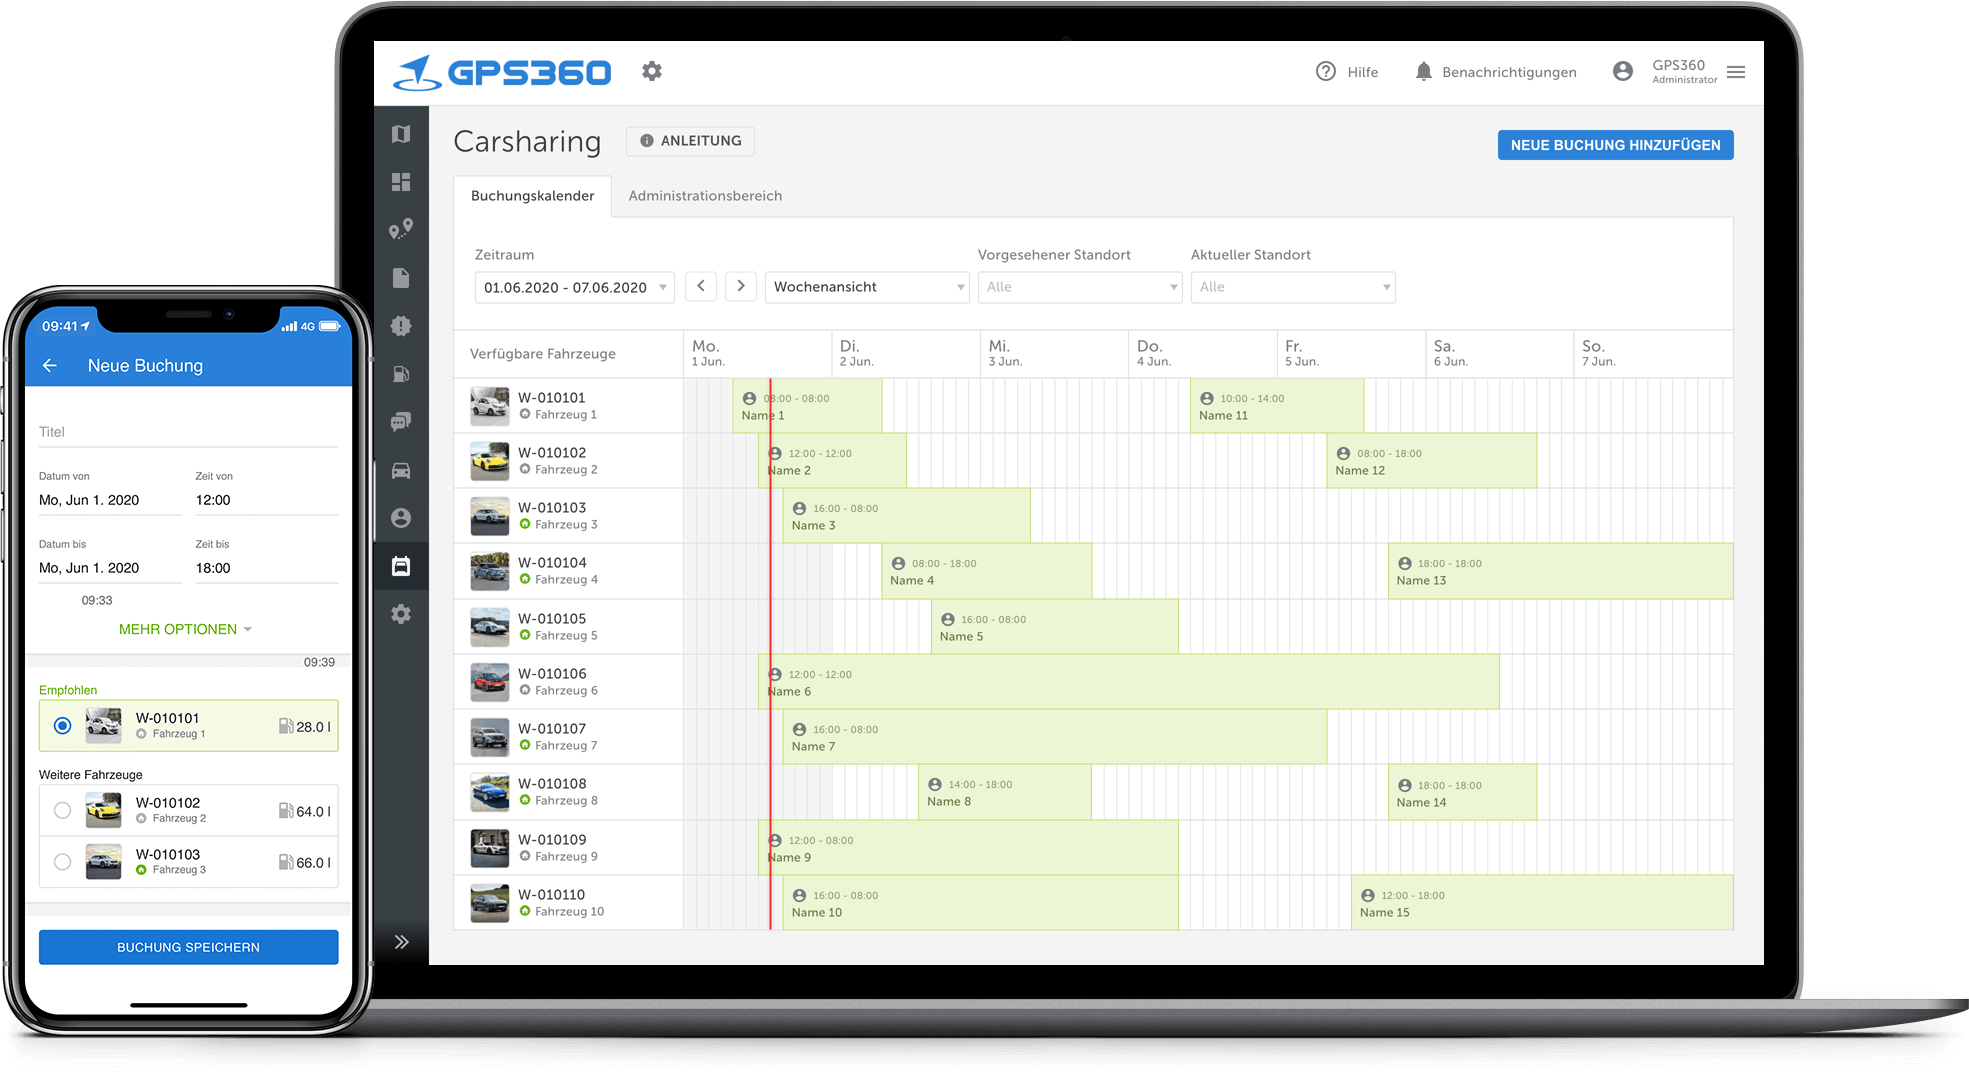The image size is (1969, 1075).
Task: Expand MEHR OPTIONEN on phone
Action: point(186,629)
